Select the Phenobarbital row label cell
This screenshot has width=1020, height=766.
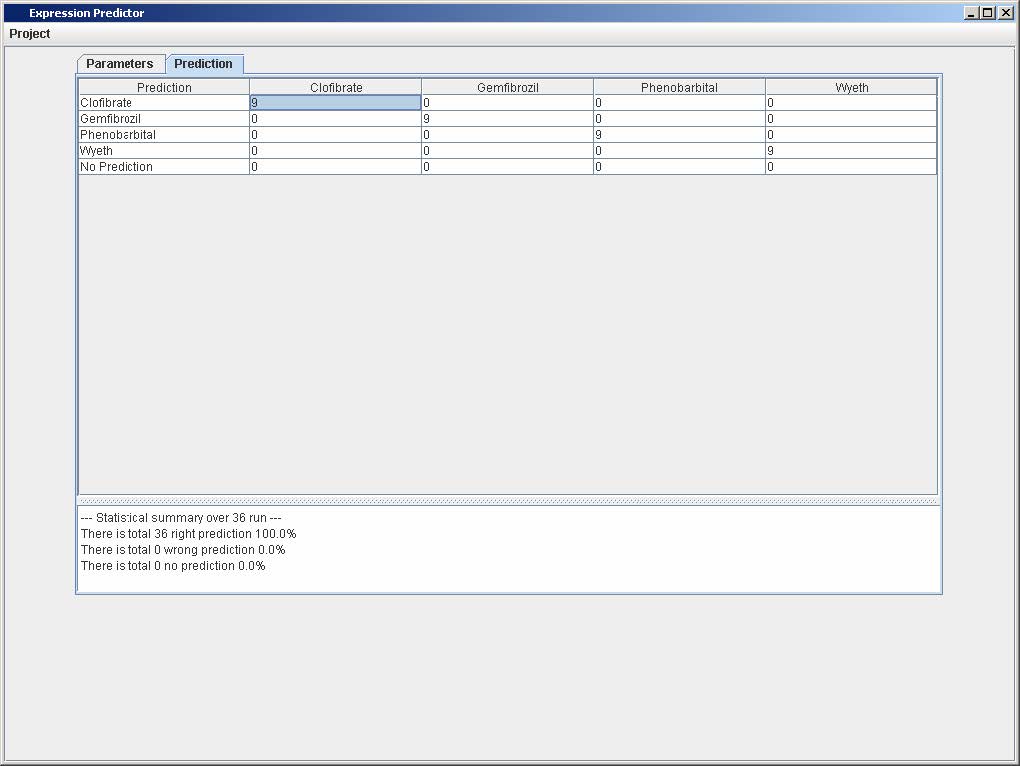point(164,135)
